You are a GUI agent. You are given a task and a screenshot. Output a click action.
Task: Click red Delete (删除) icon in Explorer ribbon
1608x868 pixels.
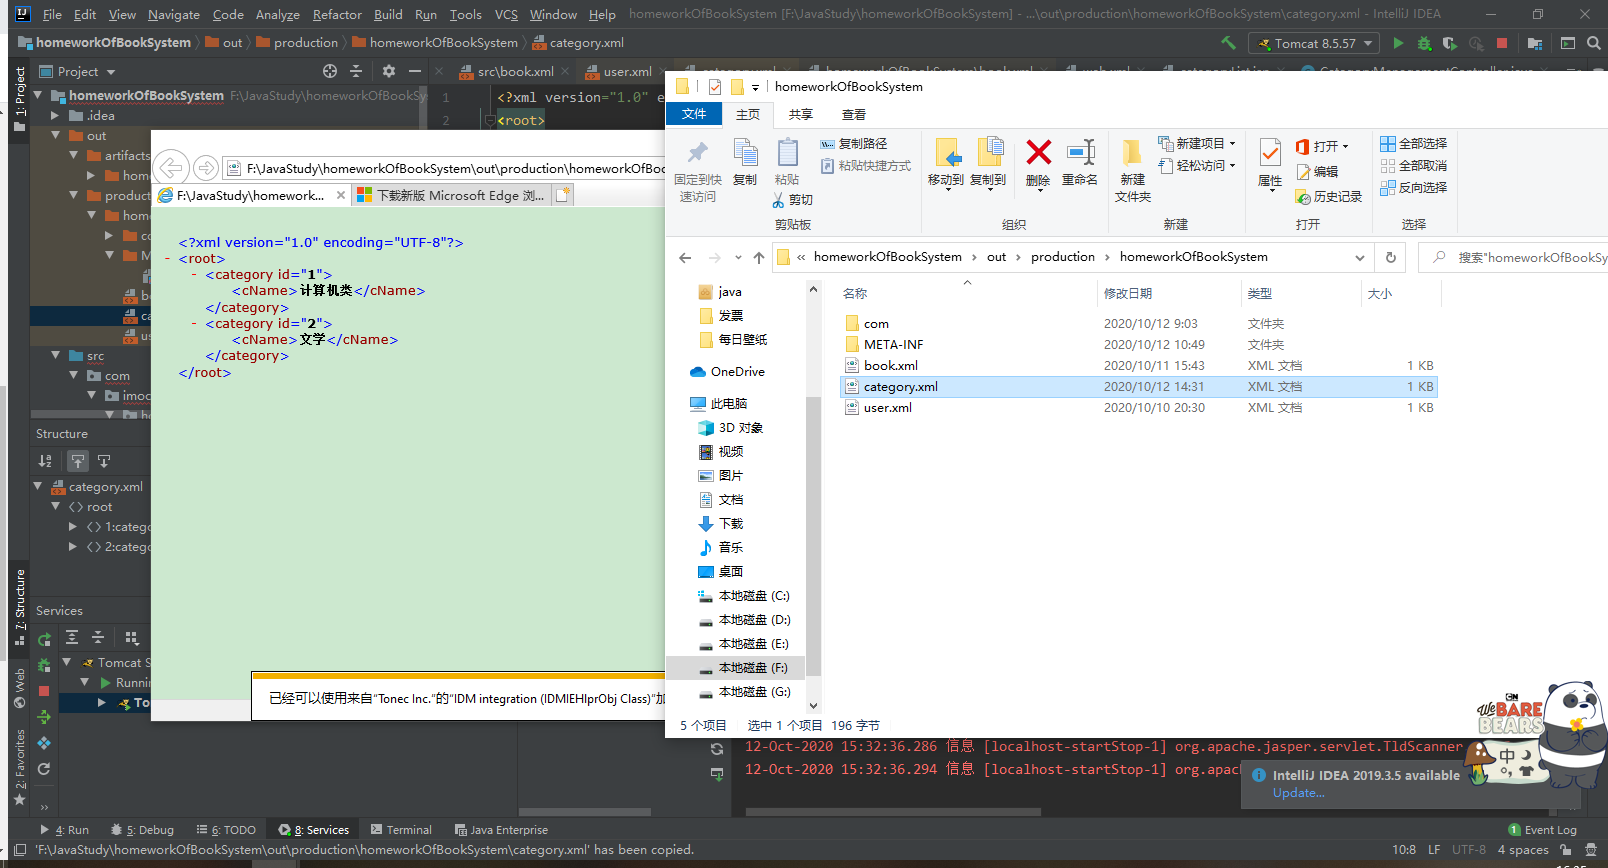[x=1039, y=163]
